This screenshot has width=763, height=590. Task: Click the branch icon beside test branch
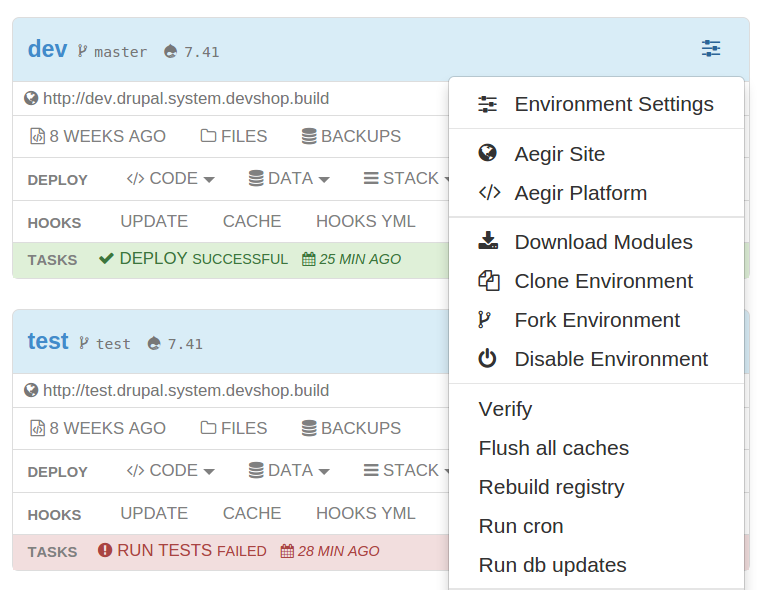point(84,343)
